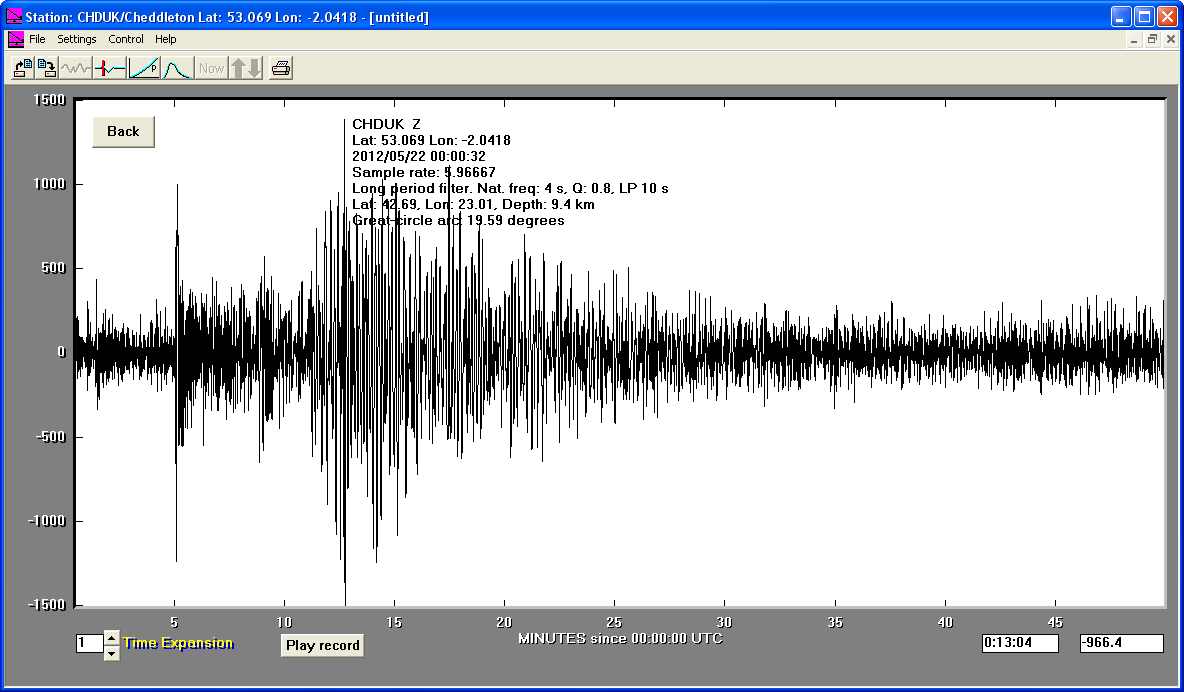1184x692 pixels.
Task: Click the 0:13:04 time readout box
Action: (1020, 643)
